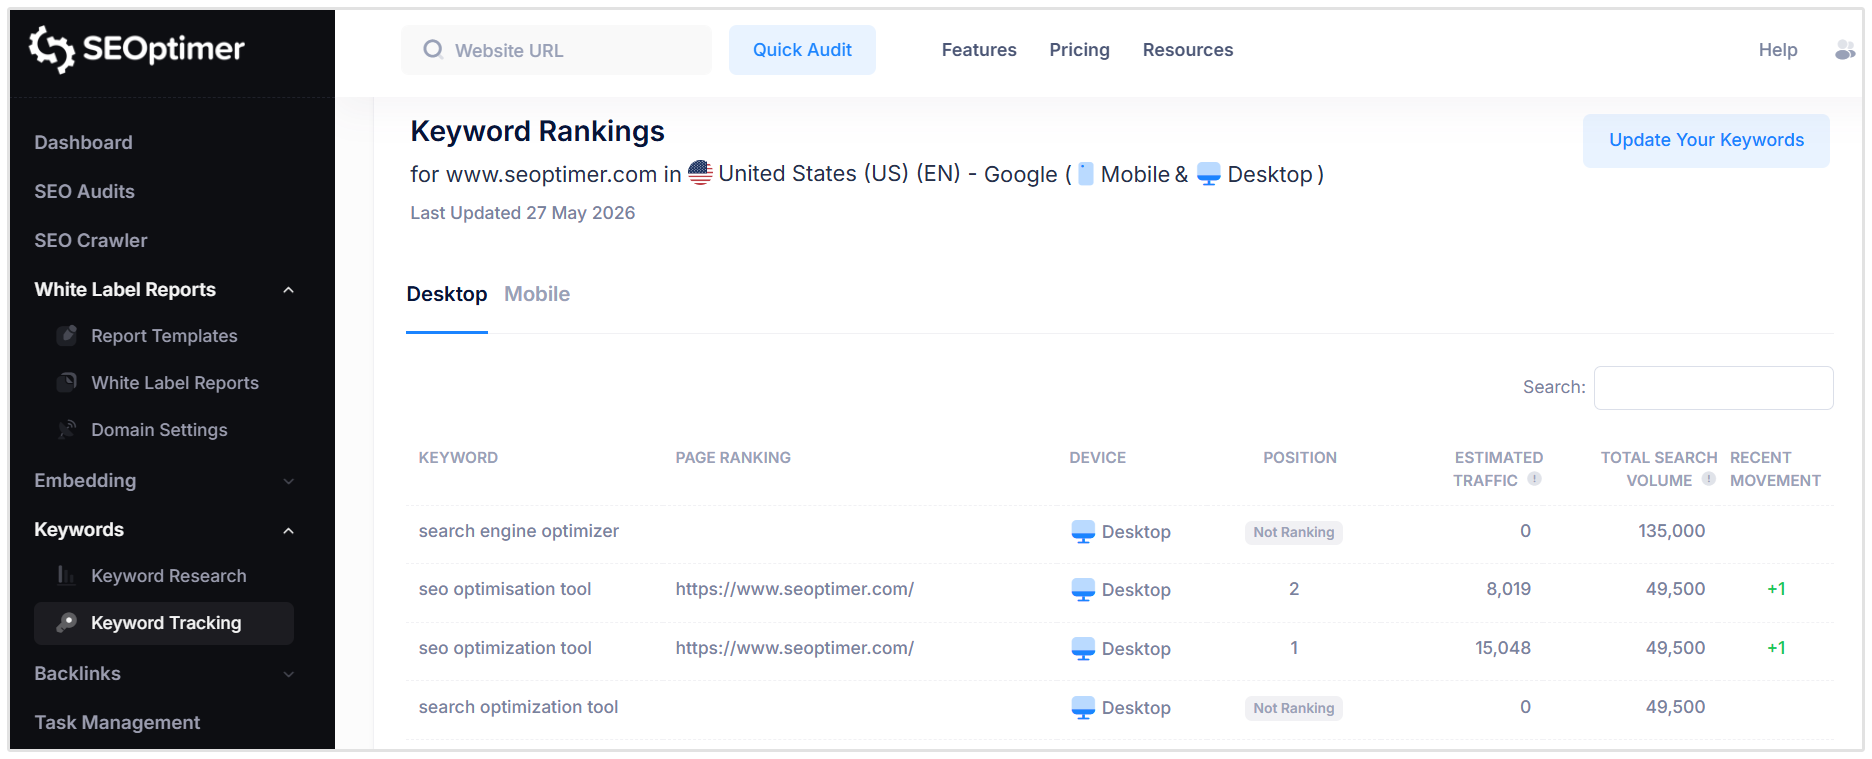The width and height of the screenshot is (1872, 759).
Task: Open the Report Templates sidebar item
Action: 164,336
